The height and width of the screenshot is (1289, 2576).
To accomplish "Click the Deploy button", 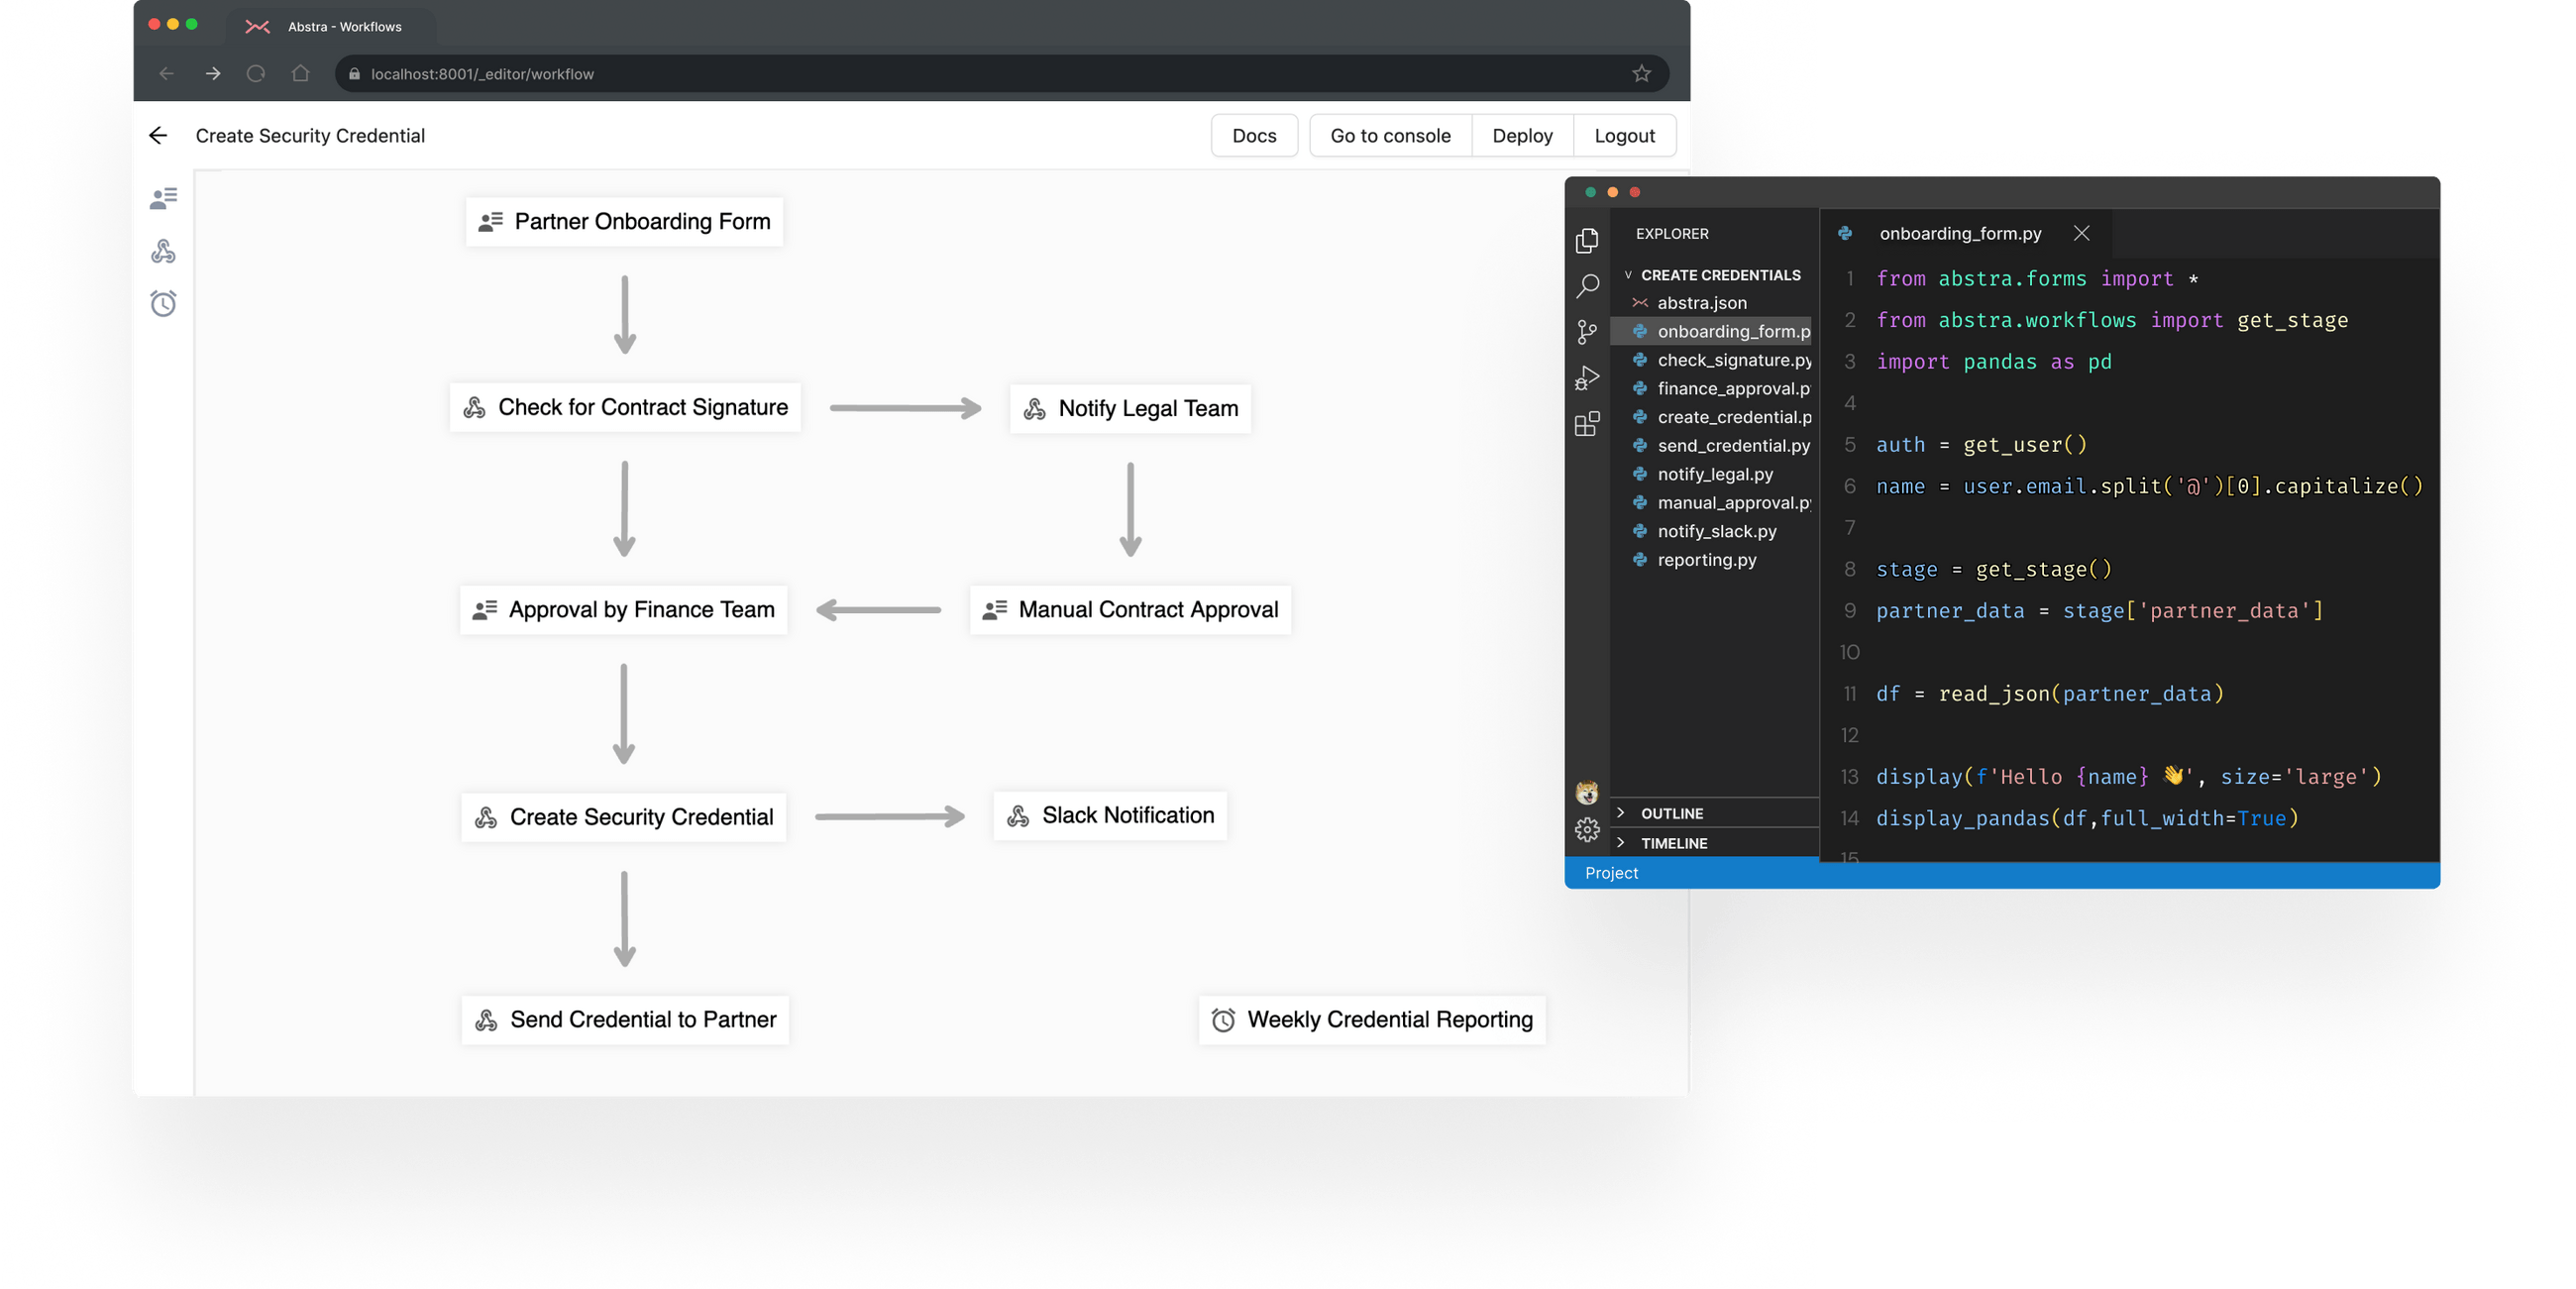I will click(1522, 135).
